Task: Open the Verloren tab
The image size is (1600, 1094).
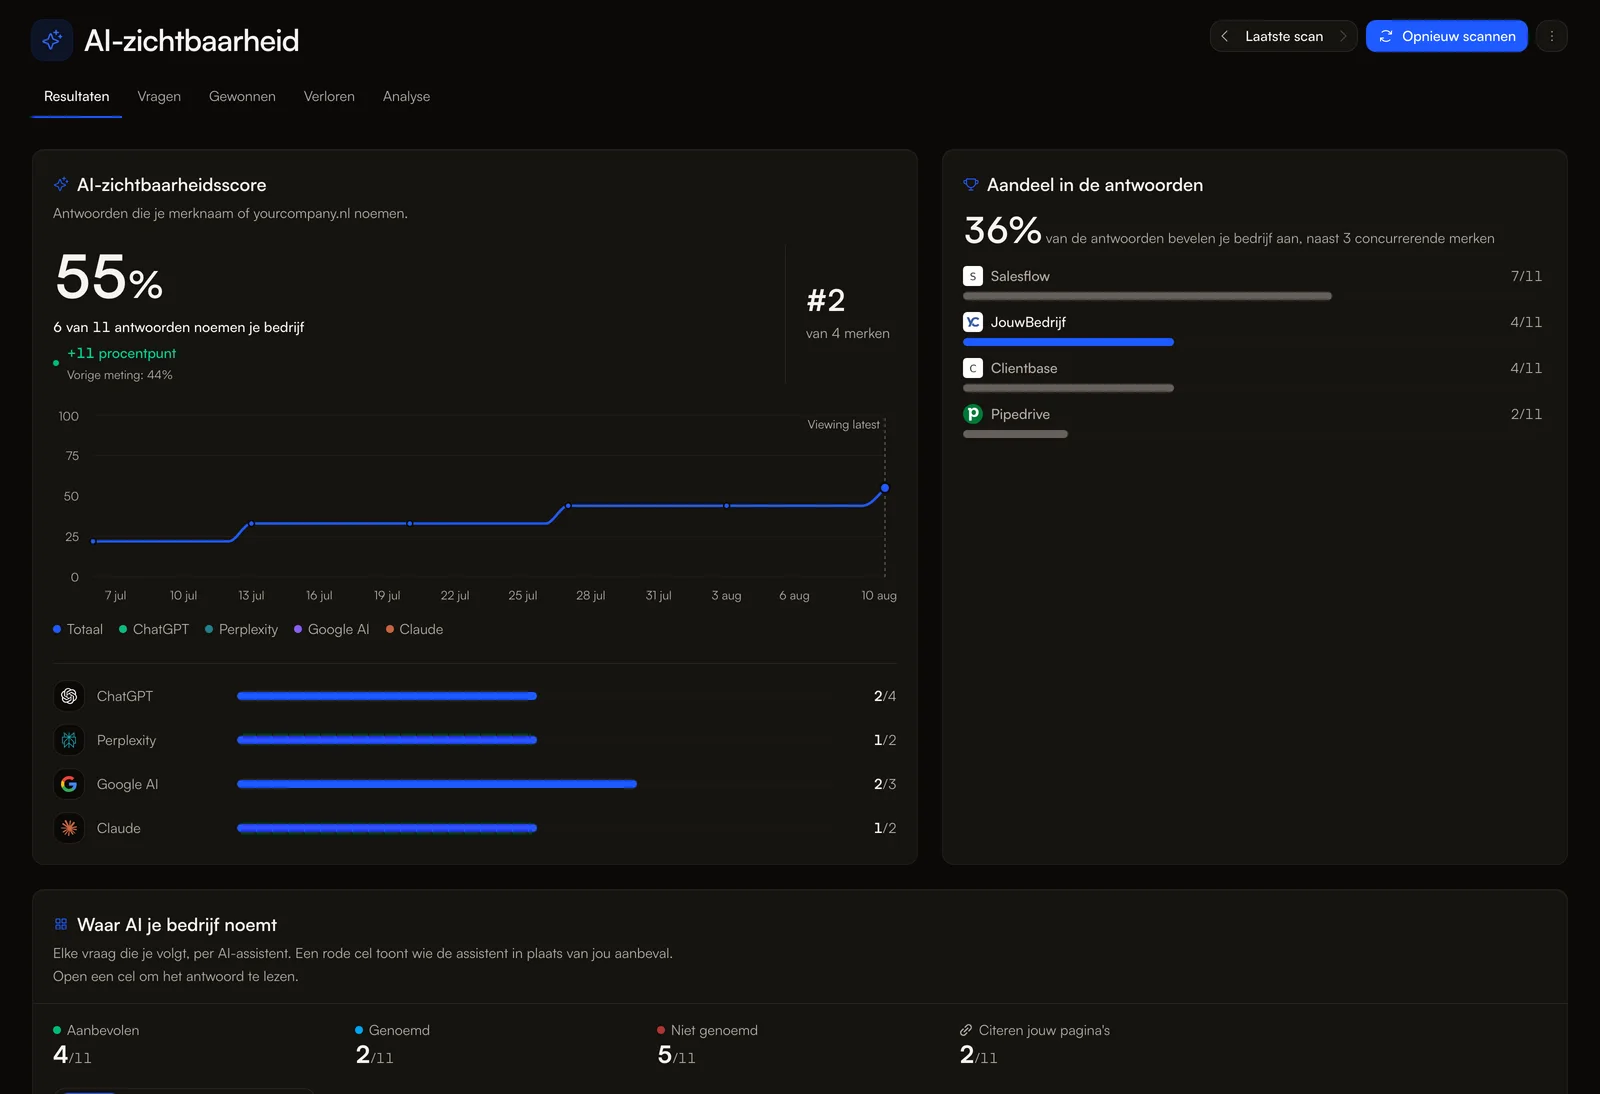Action: tap(329, 96)
